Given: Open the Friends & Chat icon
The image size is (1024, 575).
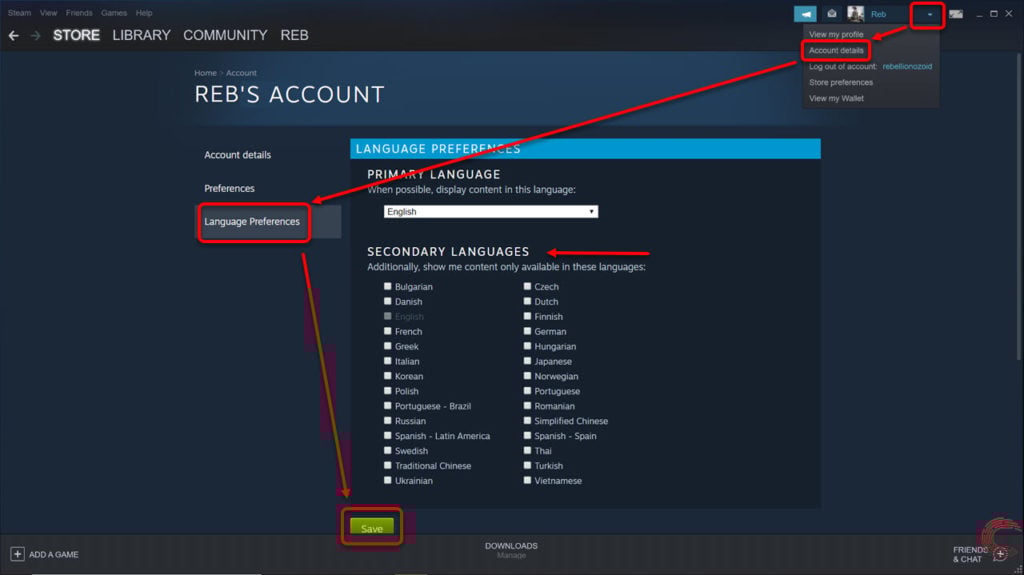Looking at the screenshot, I should [1000, 554].
